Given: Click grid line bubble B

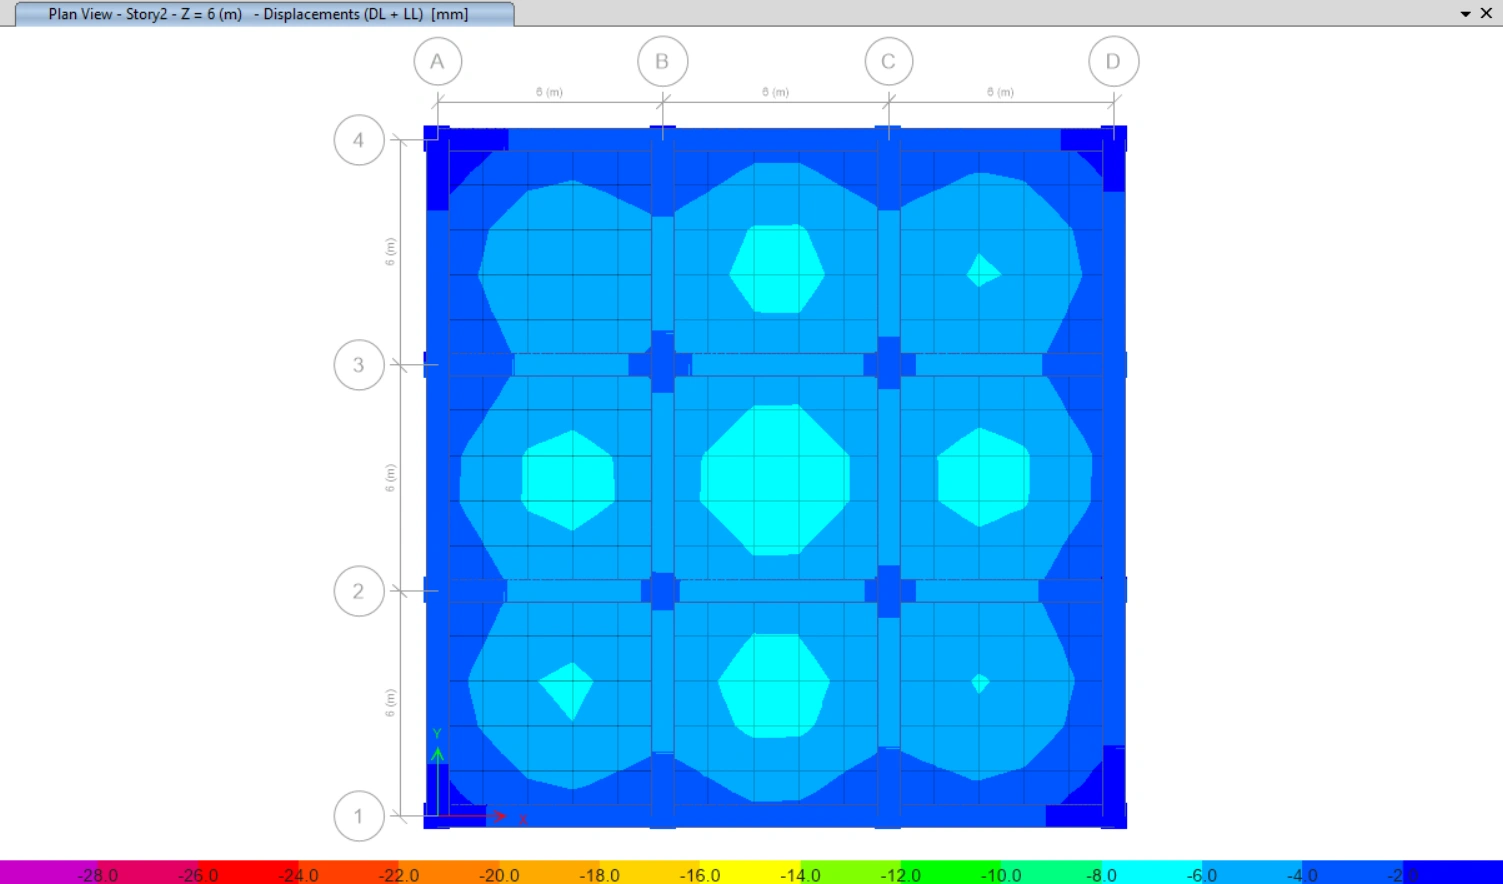Looking at the screenshot, I should tap(662, 62).
